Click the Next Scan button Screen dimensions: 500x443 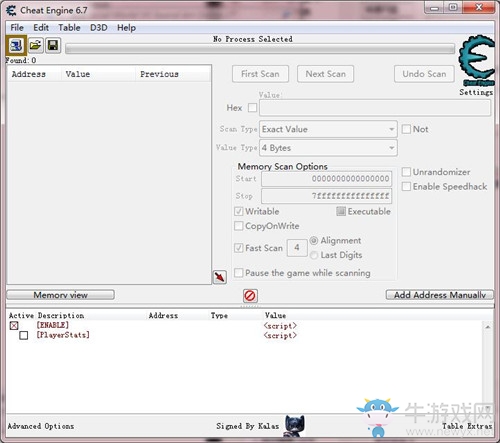[x=326, y=74]
